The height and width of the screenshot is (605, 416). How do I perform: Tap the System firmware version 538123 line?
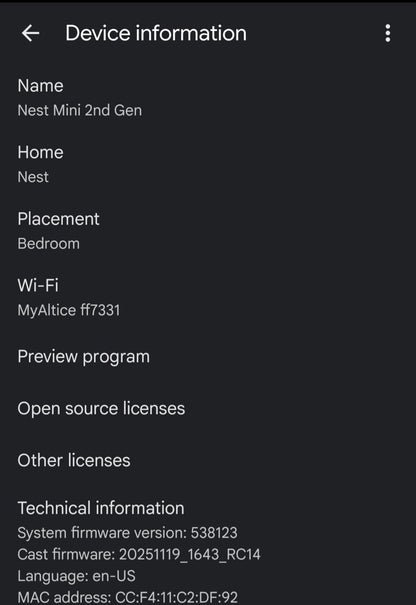[x=128, y=533]
